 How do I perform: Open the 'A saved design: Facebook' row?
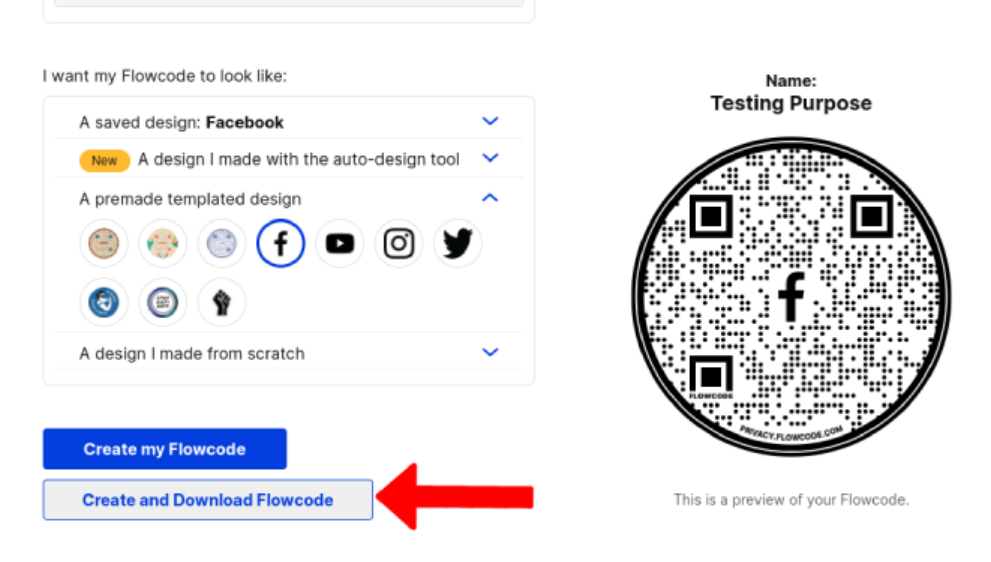click(x=289, y=122)
